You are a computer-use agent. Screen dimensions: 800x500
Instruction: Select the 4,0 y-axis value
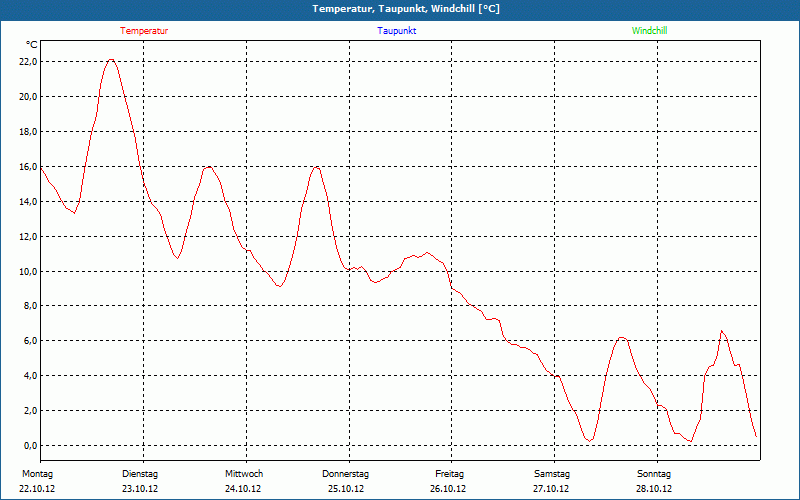coord(30,376)
